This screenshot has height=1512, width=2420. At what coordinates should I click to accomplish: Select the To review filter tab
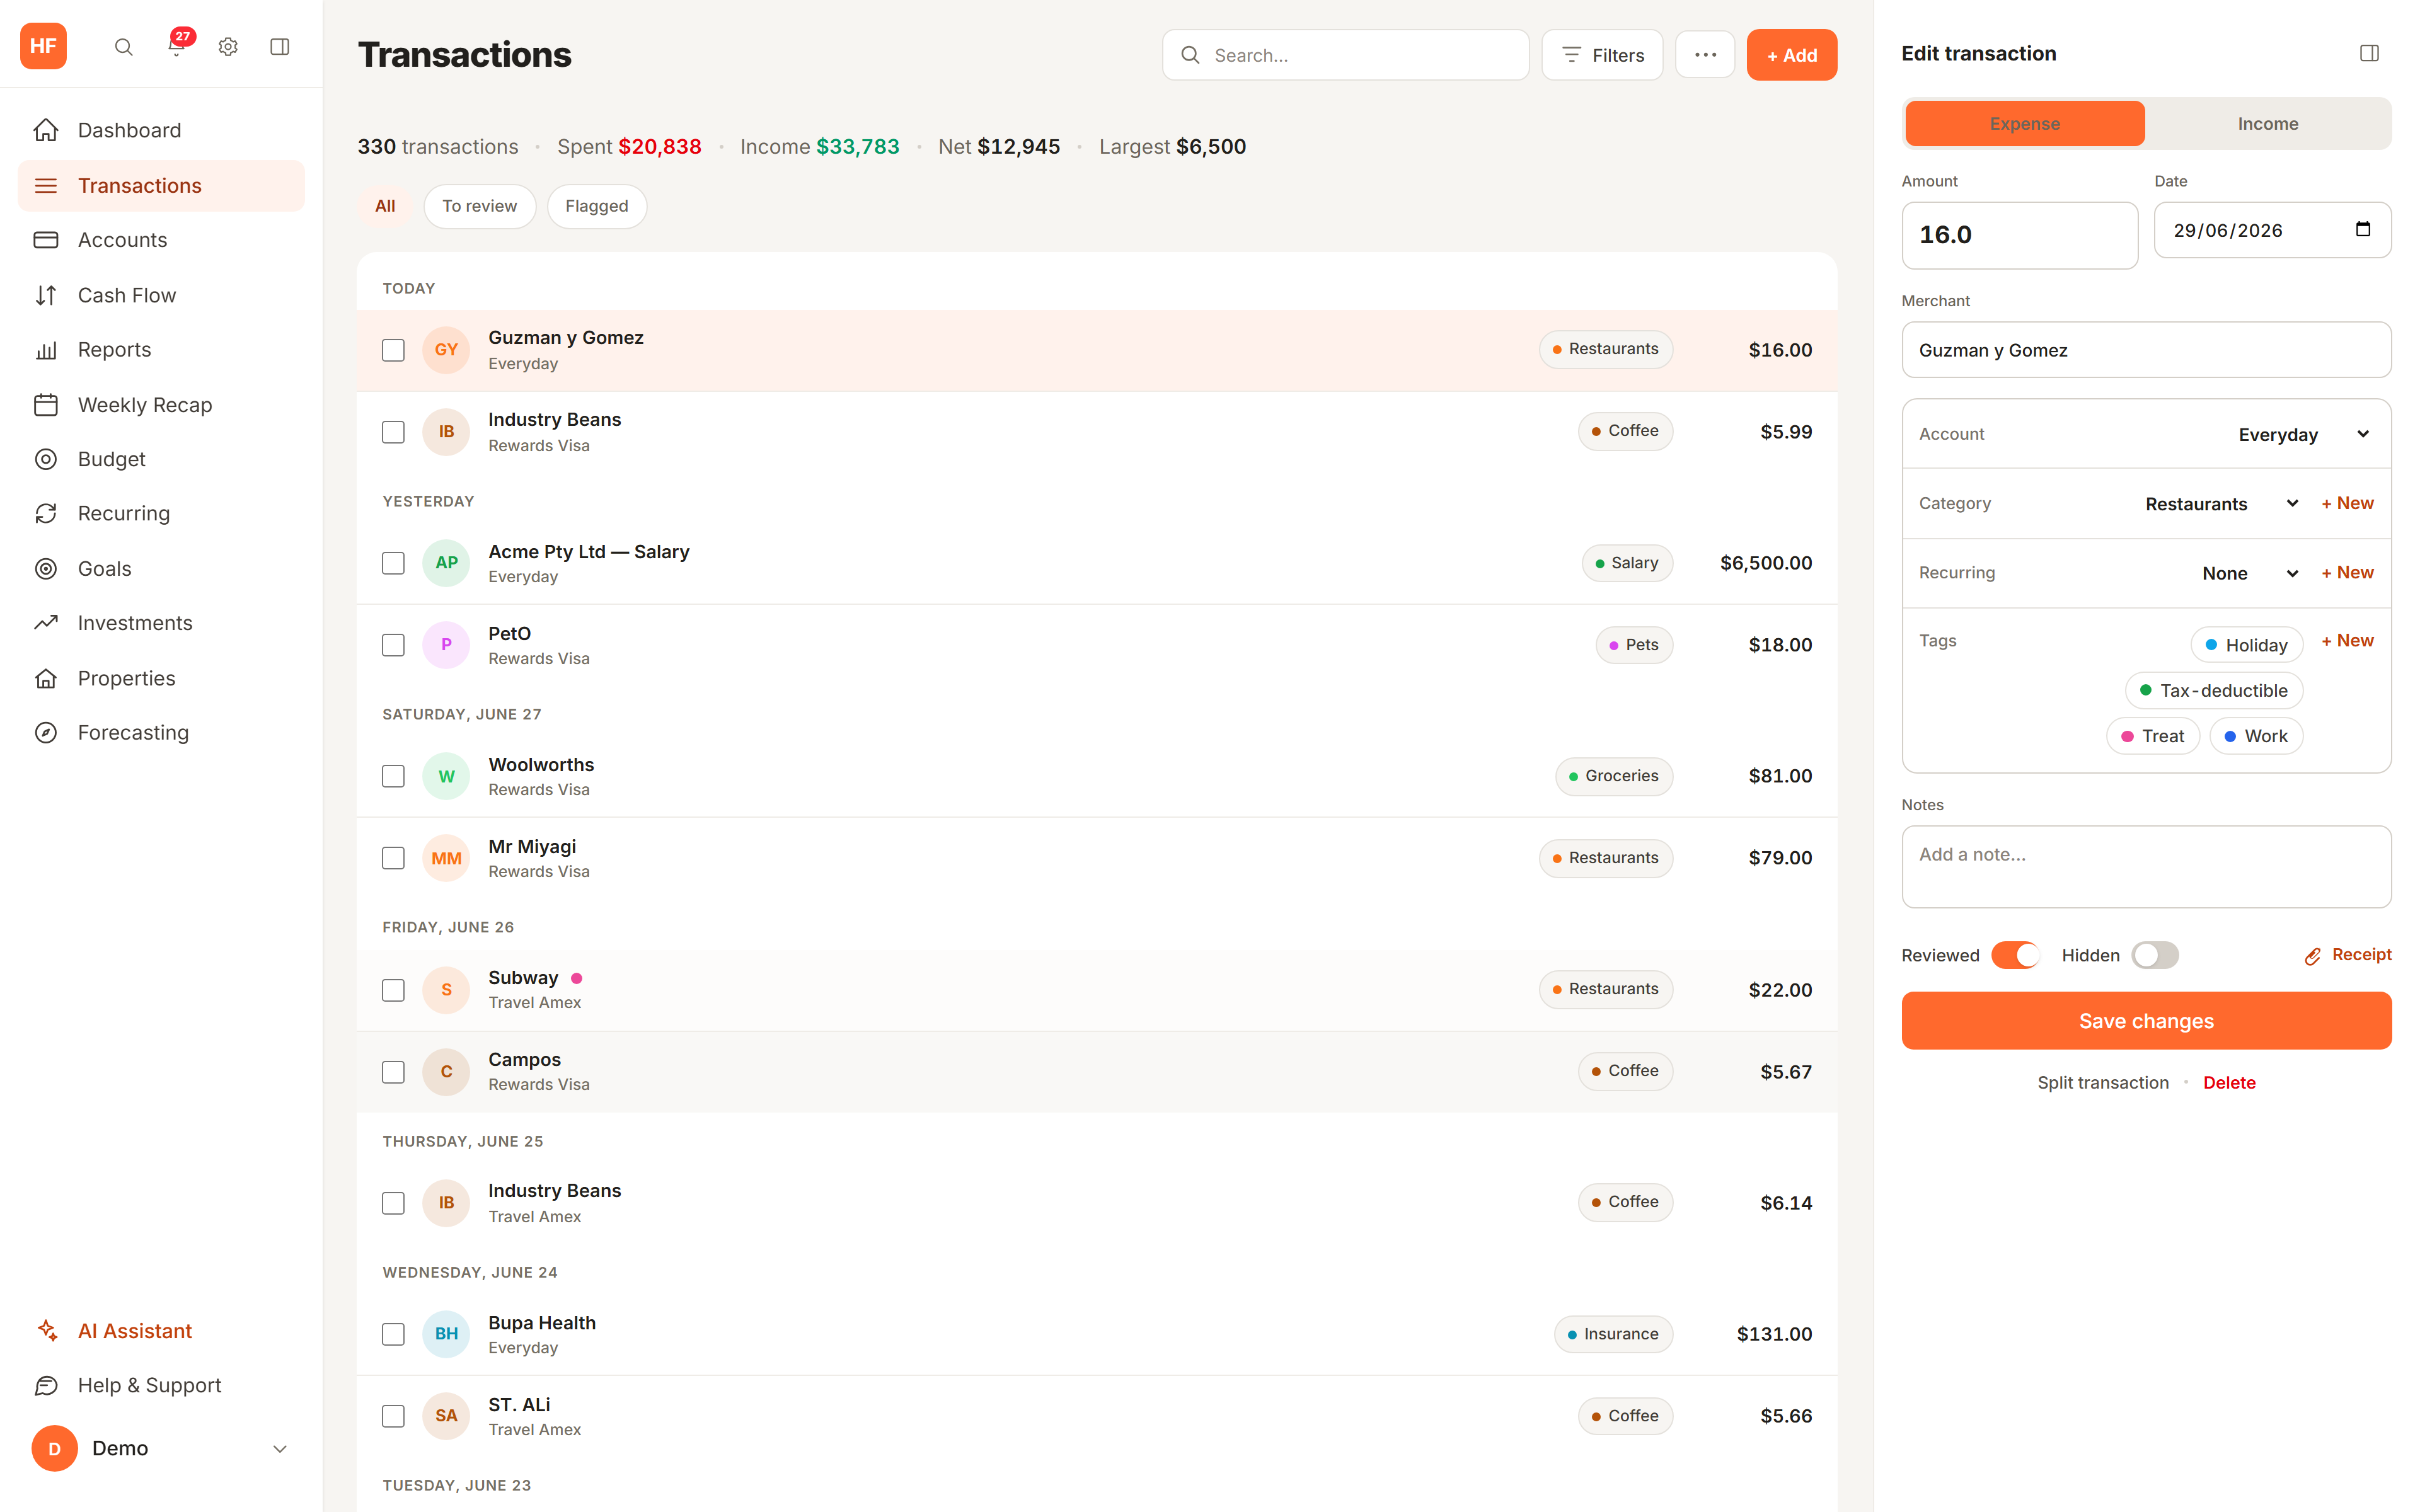pos(479,206)
